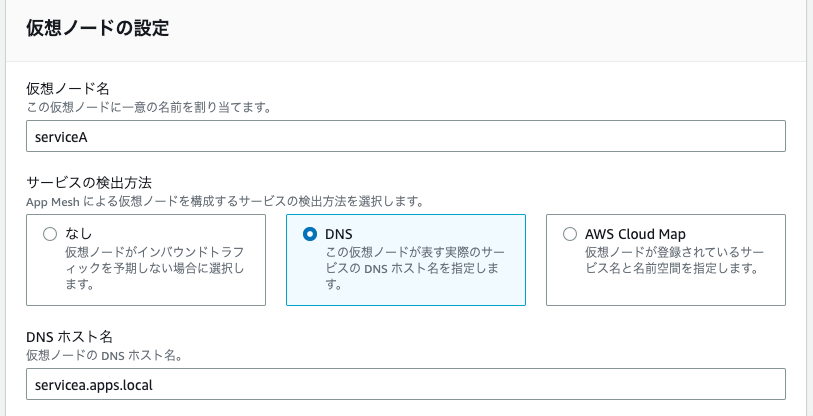
Task: Select the AWS Cloud Map radio button
Action: (x=570, y=234)
